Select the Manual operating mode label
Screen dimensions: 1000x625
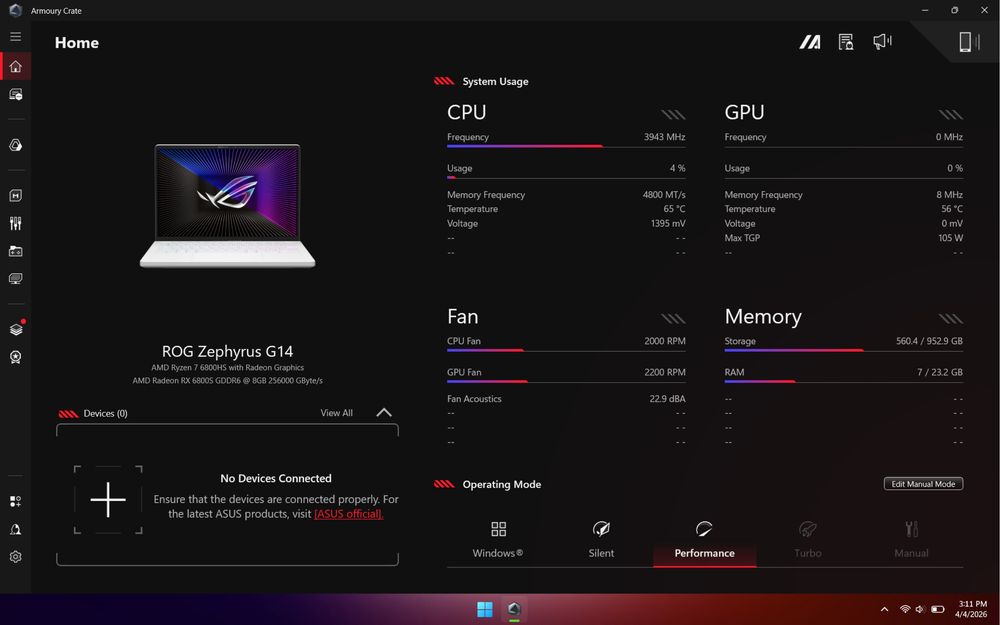coord(911,553)
